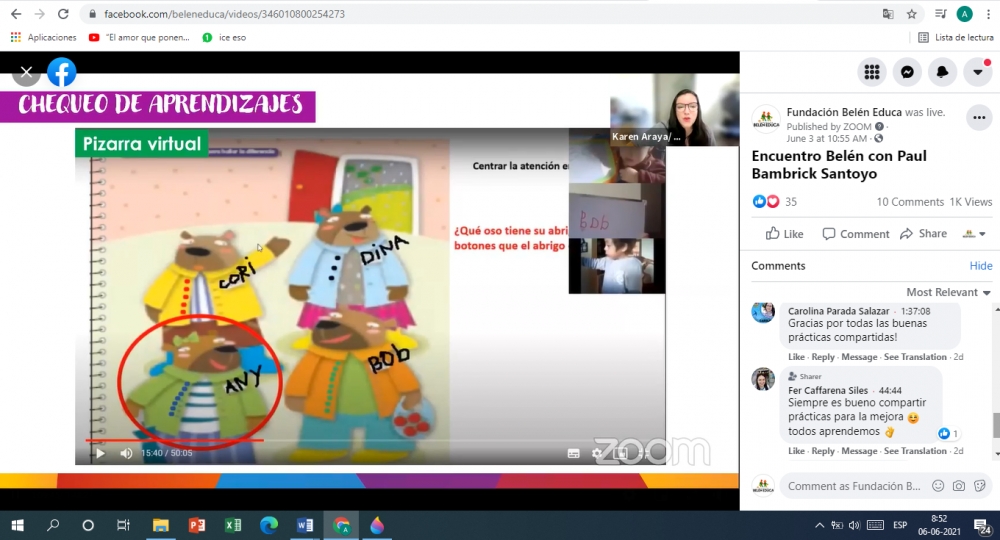Open Fer Caffarena Siles' profile
The height and width of the screenshot is (540, 1000).
828,390
